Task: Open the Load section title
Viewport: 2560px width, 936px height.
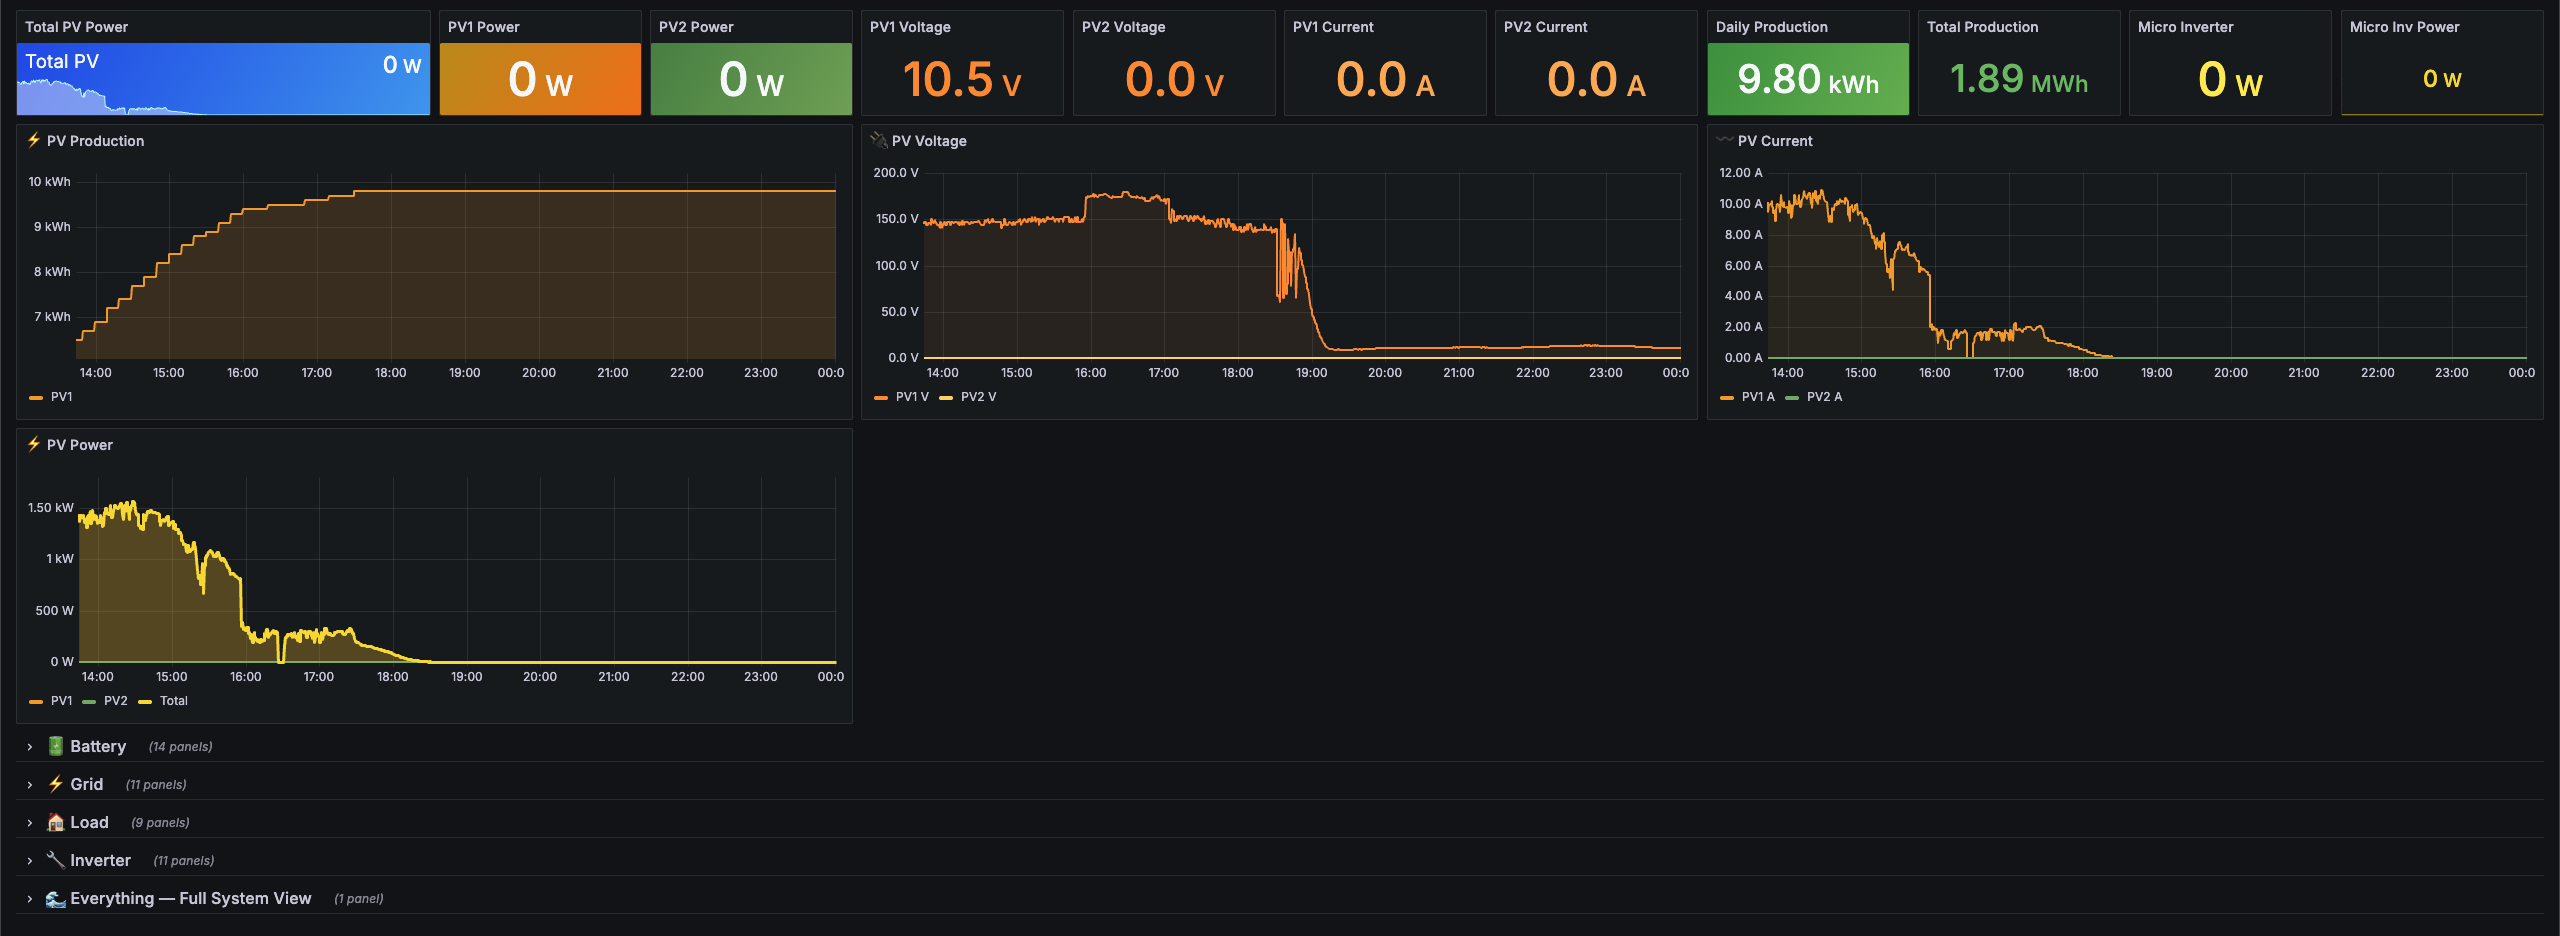Action: pyautogui.click(x=89, y=822)
